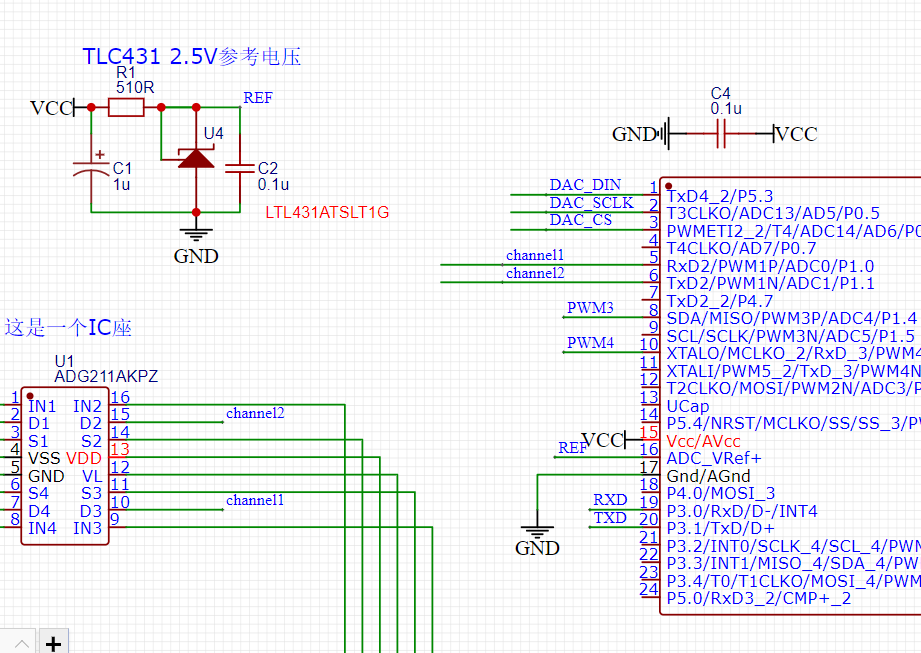Click the plus button to add a sheet
This screenshot has height=653, width=921.
pyautogui.click(x=53, y=644)
